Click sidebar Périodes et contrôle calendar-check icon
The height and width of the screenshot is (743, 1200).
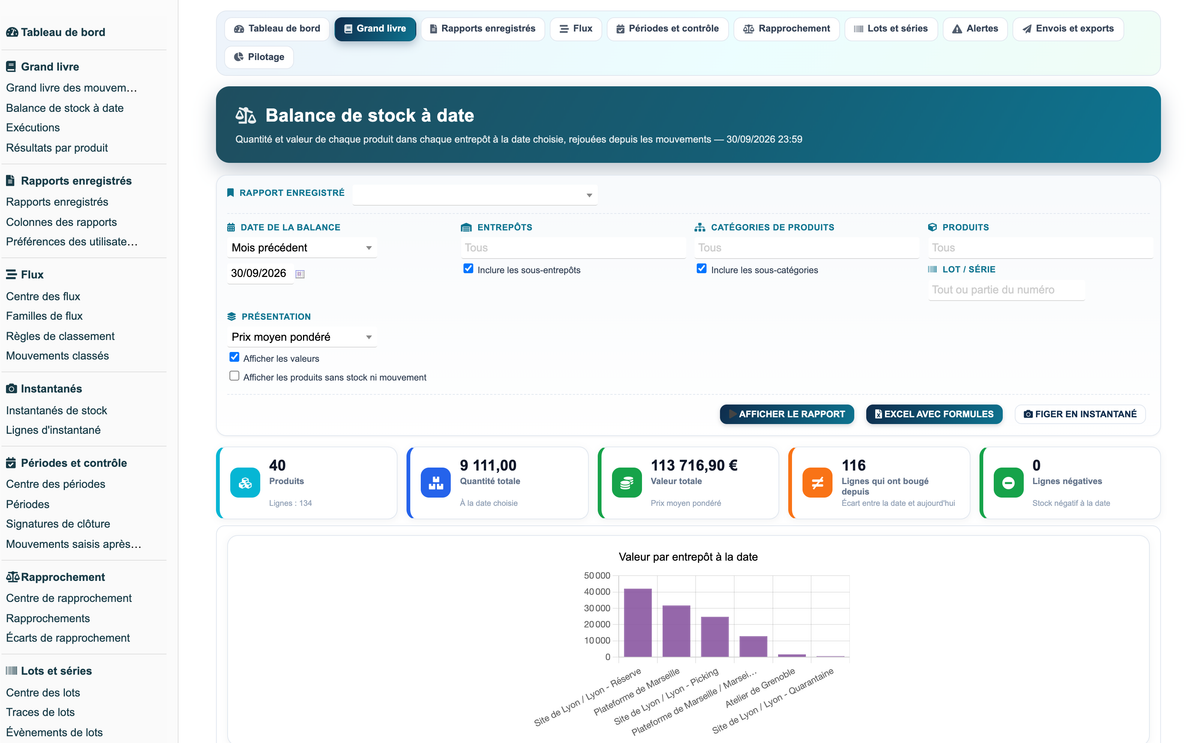[11, 464]
